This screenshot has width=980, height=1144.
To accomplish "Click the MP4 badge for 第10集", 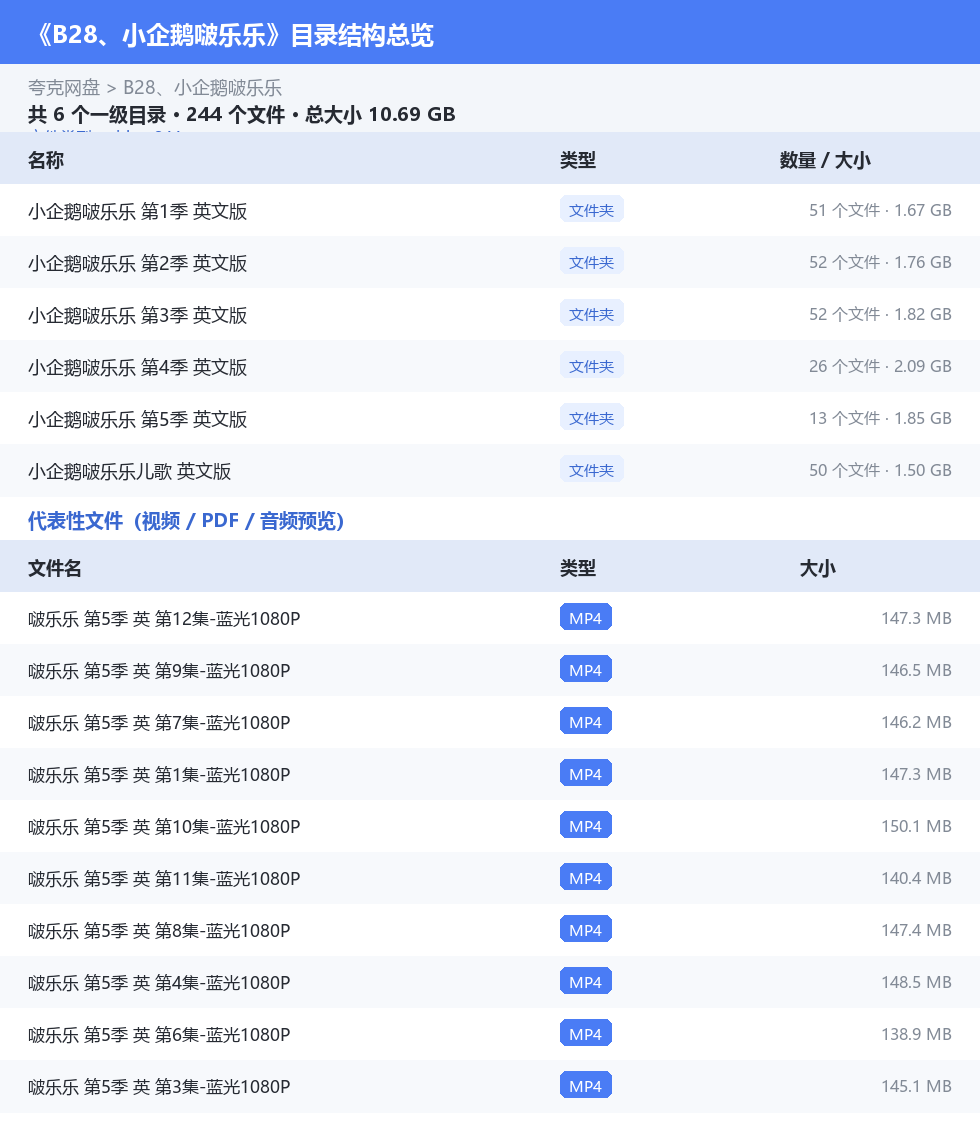I will click(586, 826).
